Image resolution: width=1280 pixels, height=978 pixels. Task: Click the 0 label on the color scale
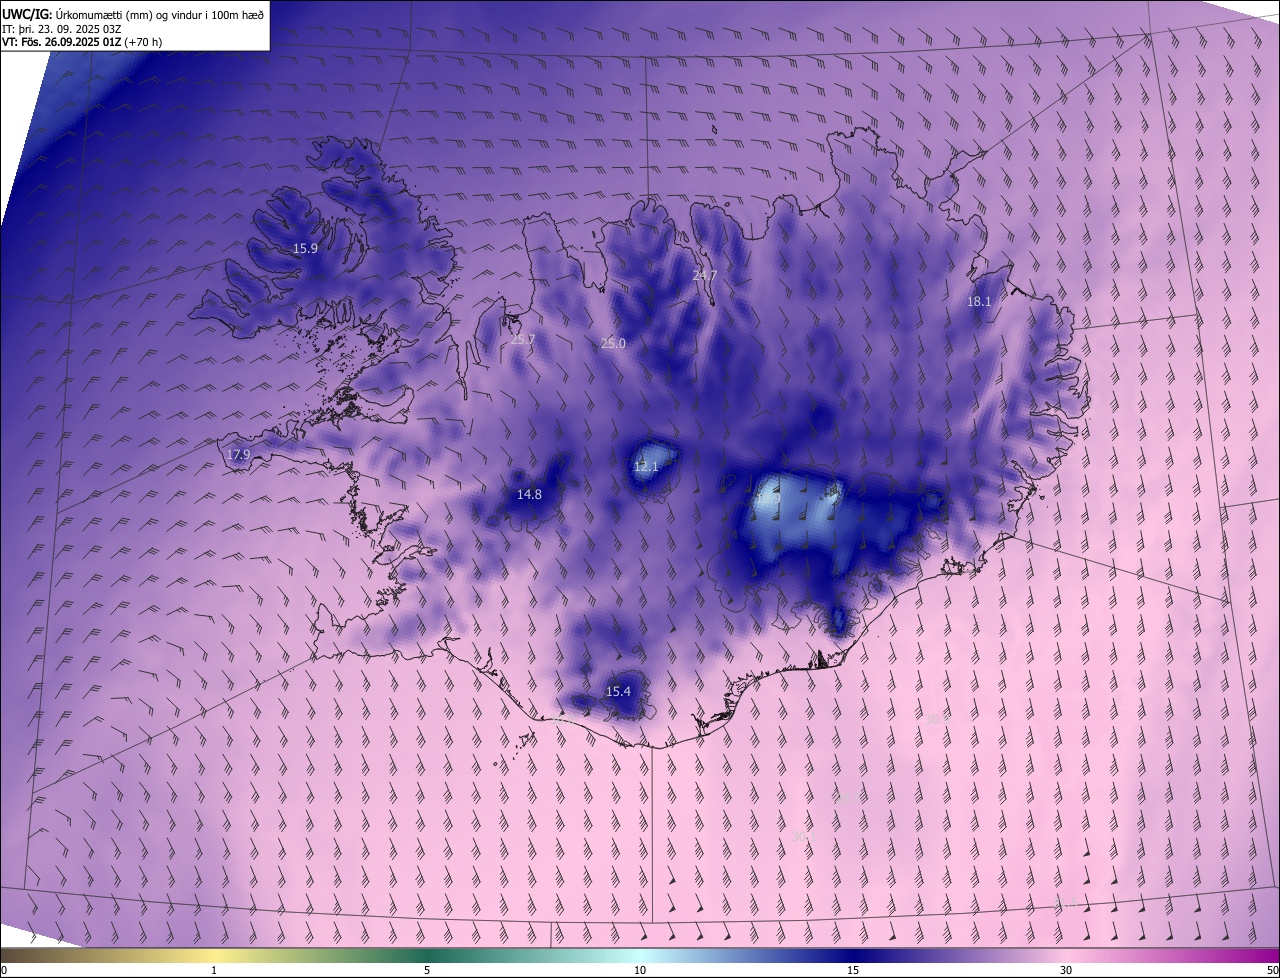coord(4,970)
